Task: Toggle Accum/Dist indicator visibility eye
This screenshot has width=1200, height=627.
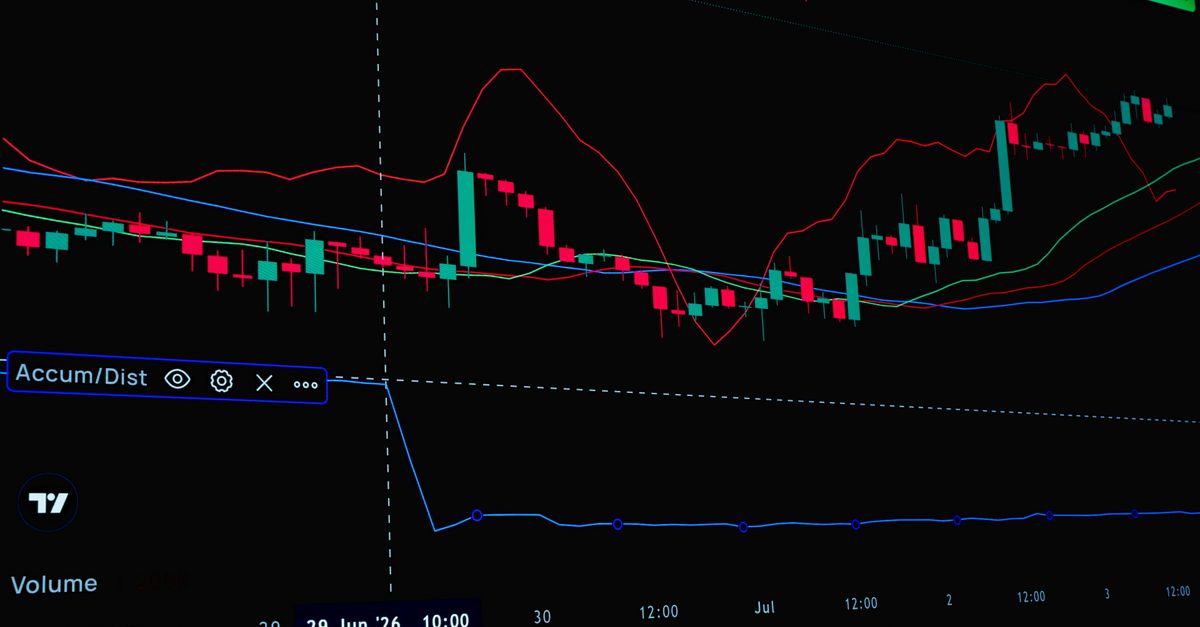Action: (x=177, y=379)
